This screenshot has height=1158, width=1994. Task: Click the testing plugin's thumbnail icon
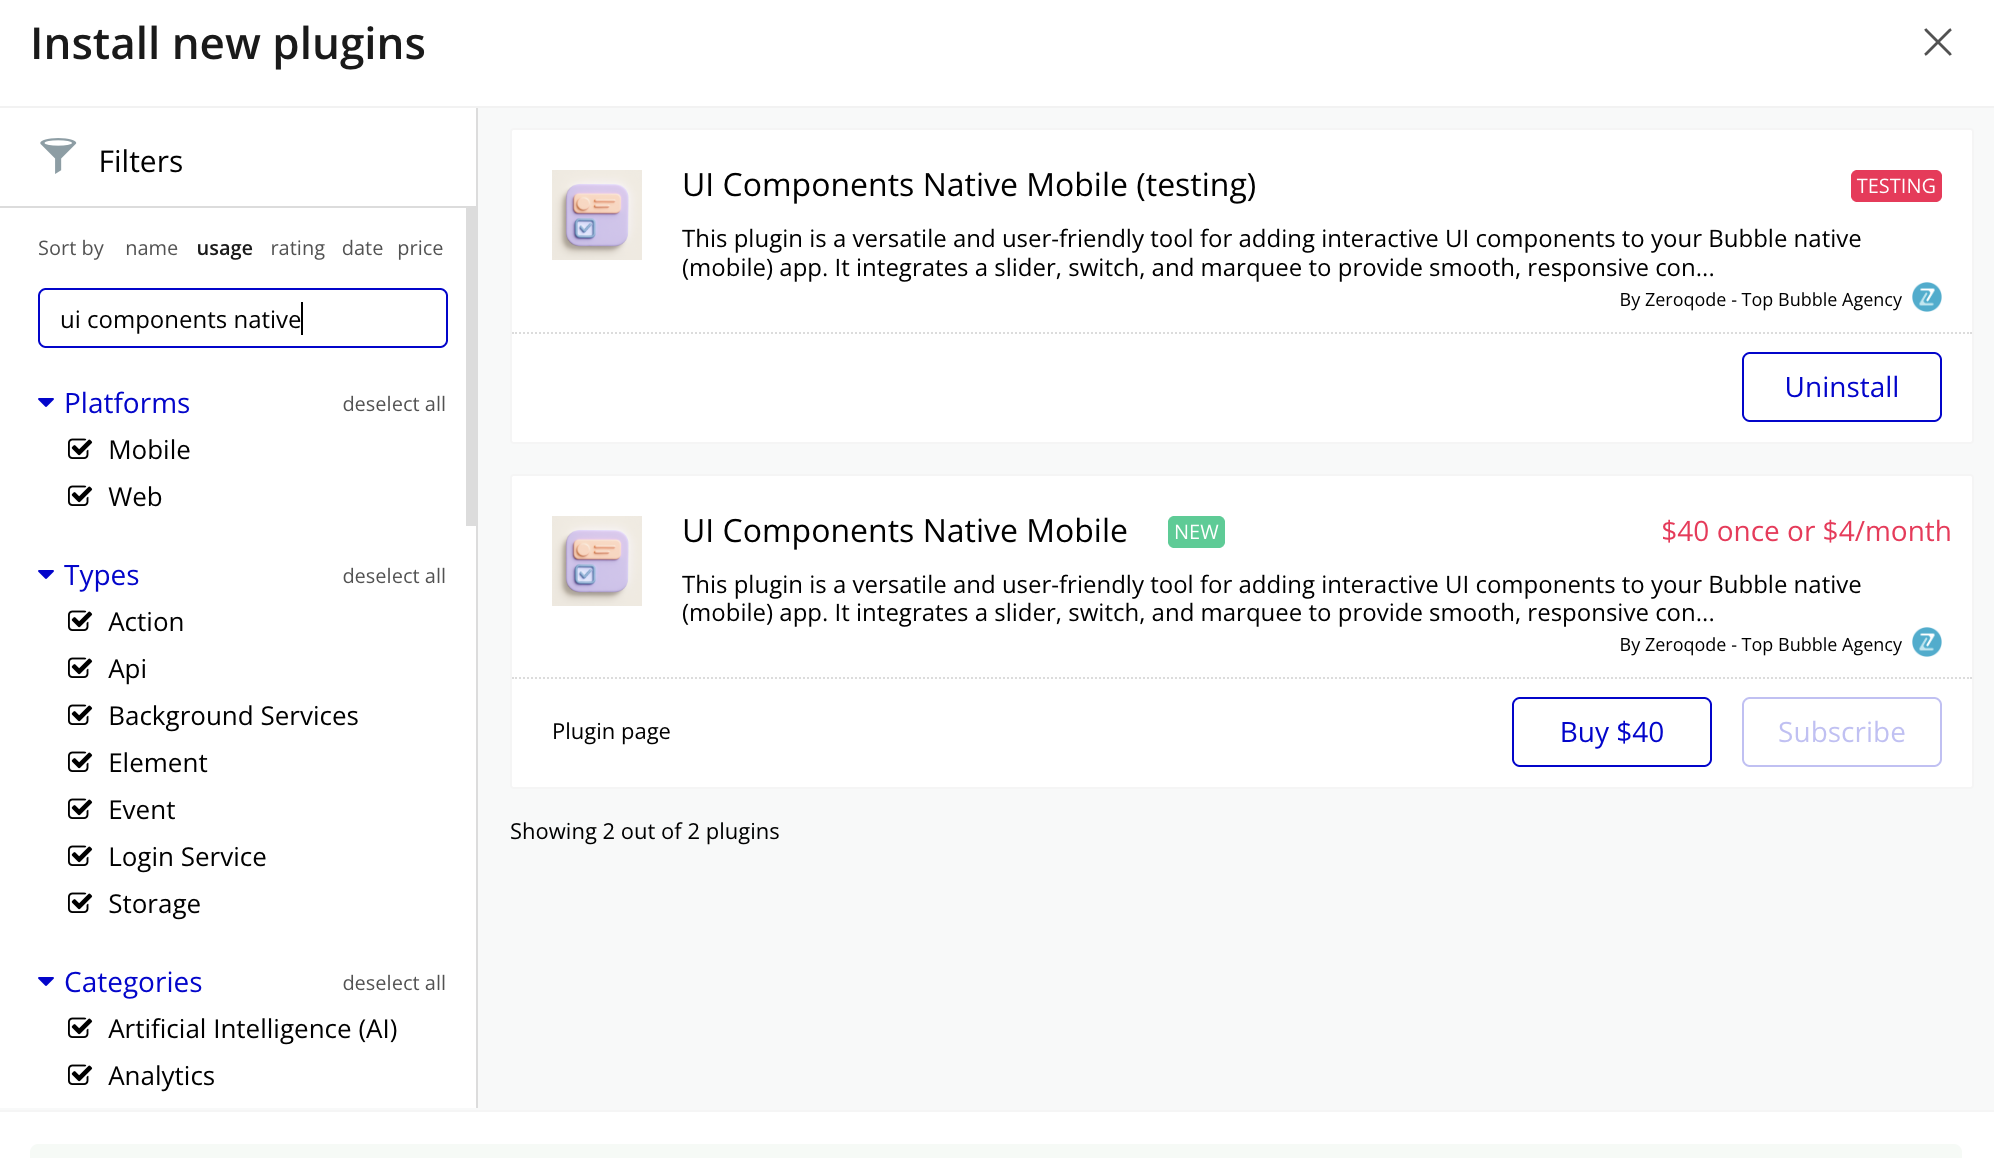point(596,215)
